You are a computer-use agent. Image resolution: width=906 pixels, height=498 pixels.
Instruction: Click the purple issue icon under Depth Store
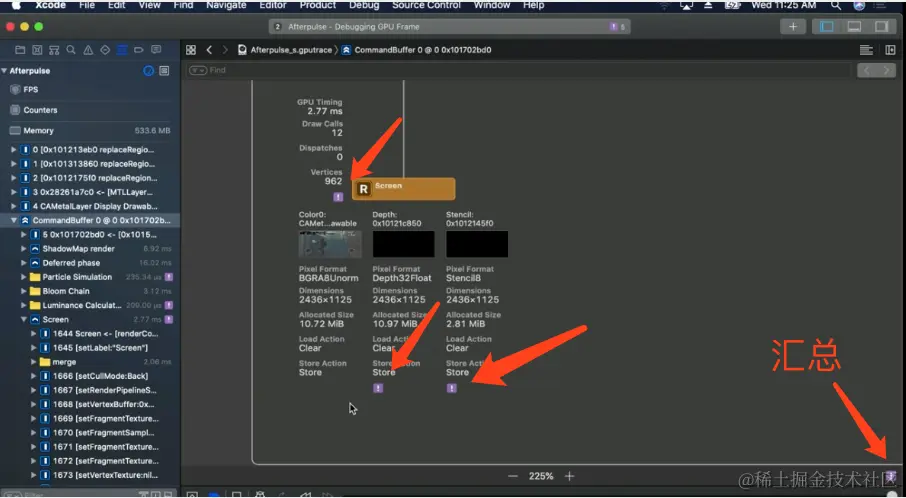pyautogui.click(x=378, y=388)
